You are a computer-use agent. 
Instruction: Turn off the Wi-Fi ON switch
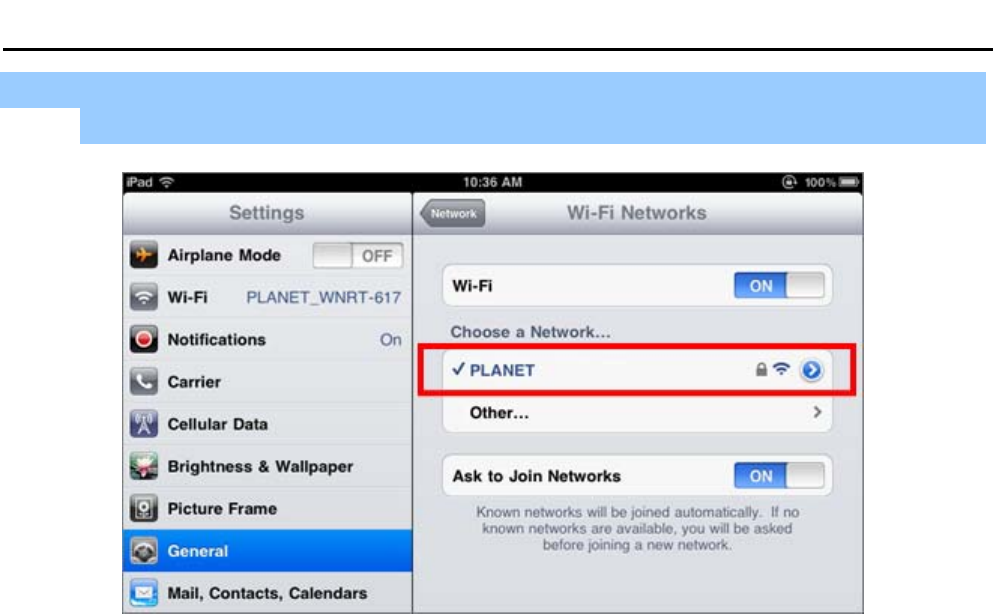tap(779, 285)
